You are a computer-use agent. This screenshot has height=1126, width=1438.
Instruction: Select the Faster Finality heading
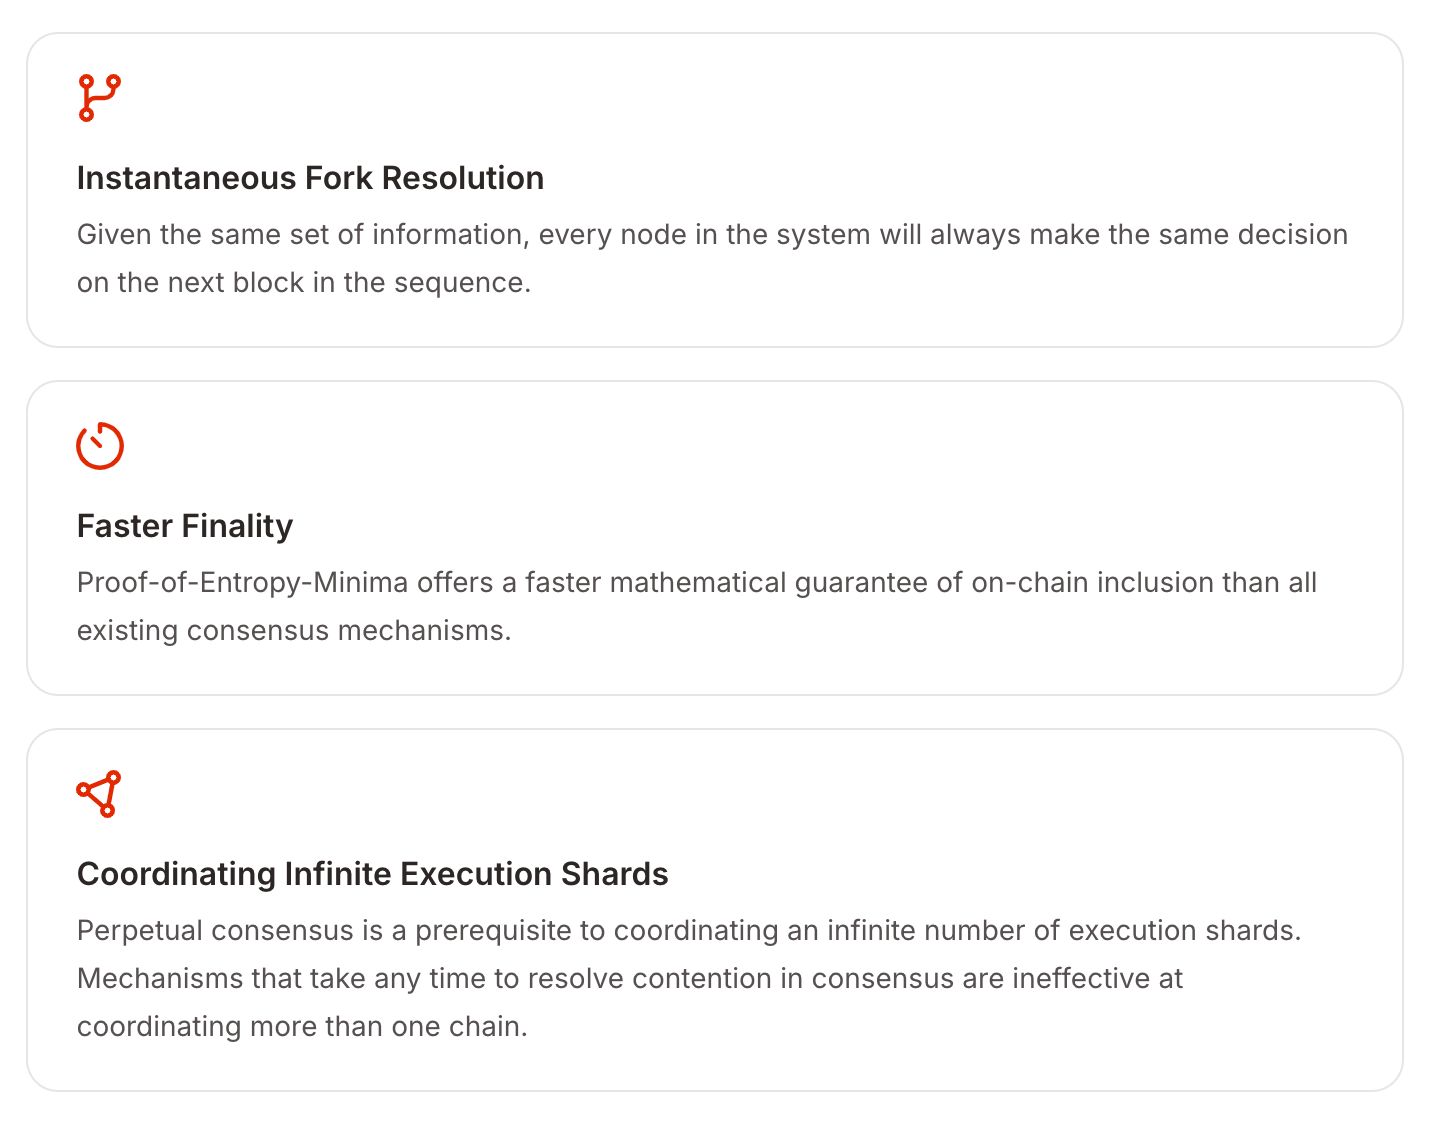(185, 526)
